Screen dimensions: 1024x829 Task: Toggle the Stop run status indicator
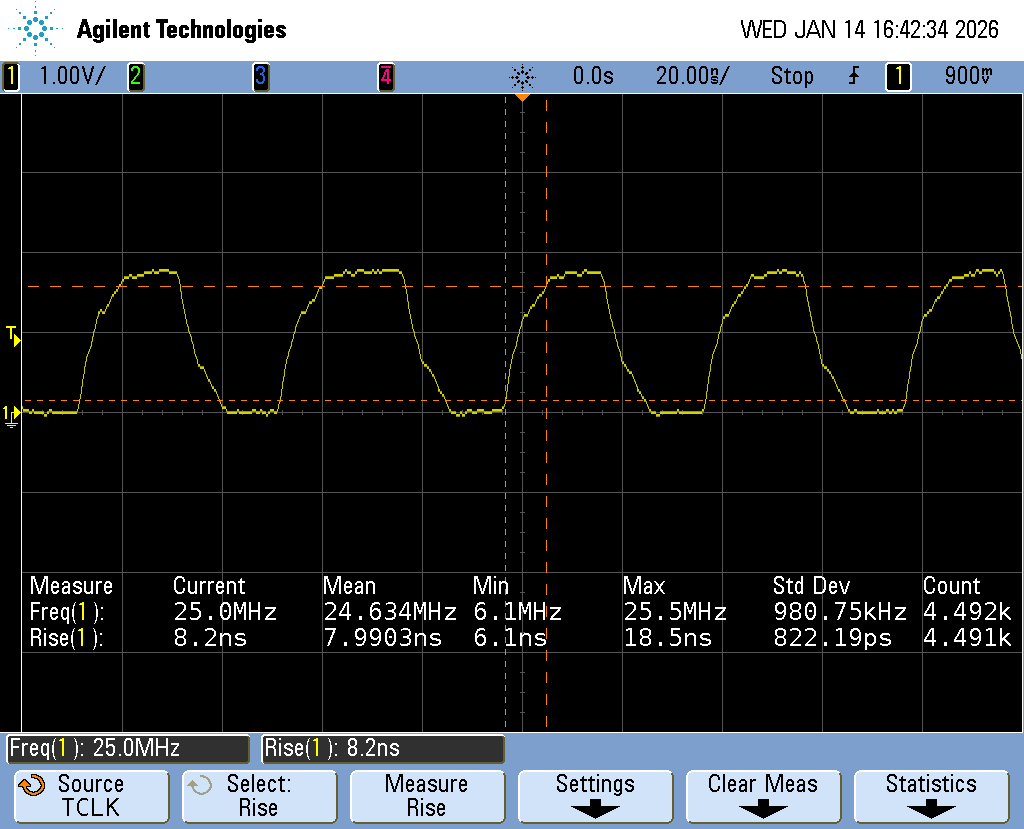[x=791, y=76]
